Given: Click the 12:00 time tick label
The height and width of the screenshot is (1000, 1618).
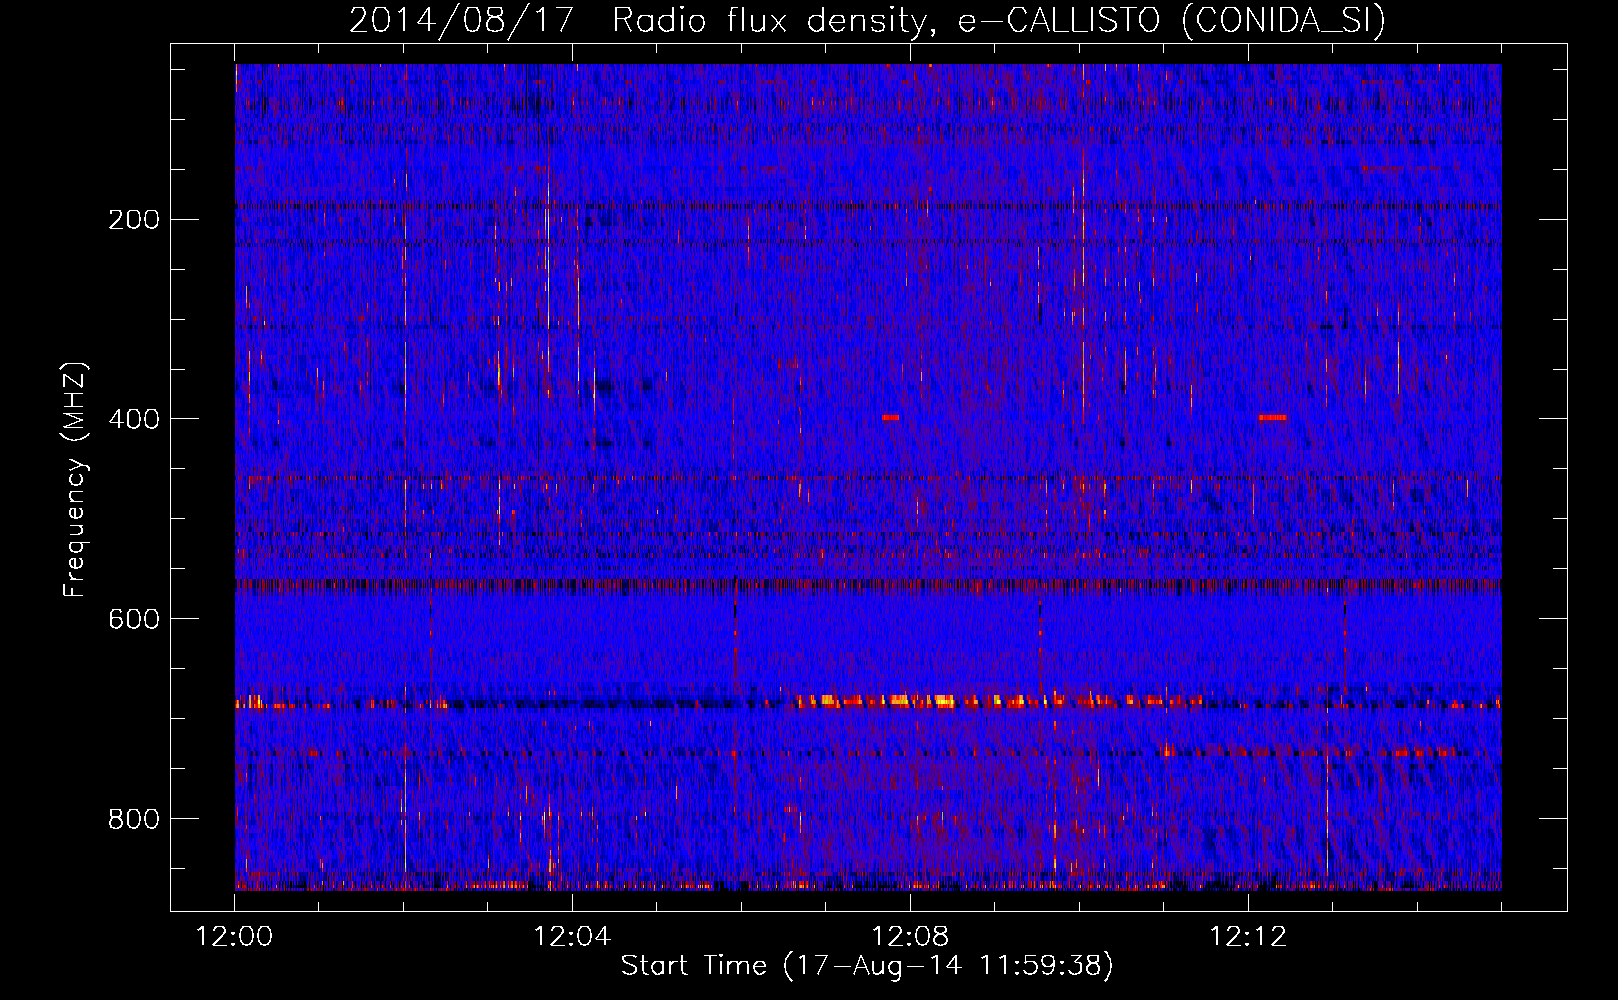Looking at the screenshot, I should [235, 936].
